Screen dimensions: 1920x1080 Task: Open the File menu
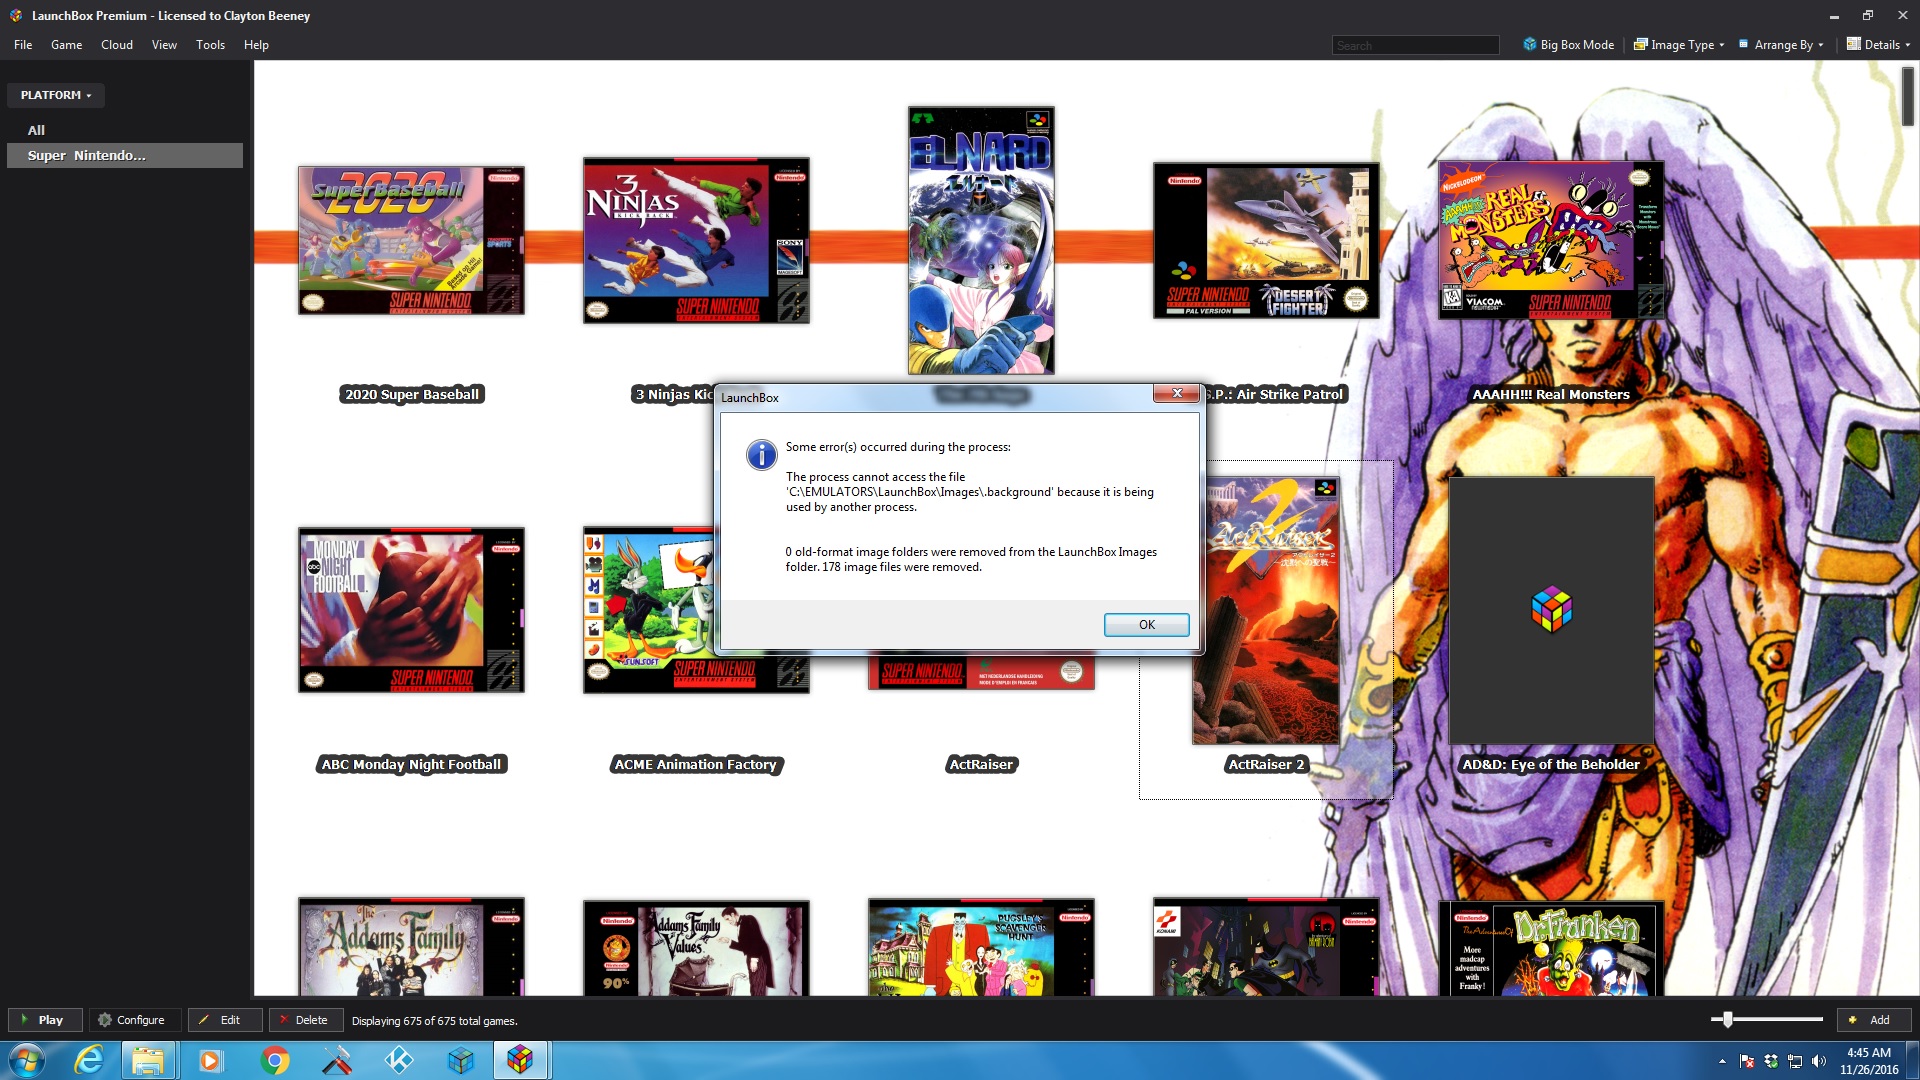pos(23,45)
